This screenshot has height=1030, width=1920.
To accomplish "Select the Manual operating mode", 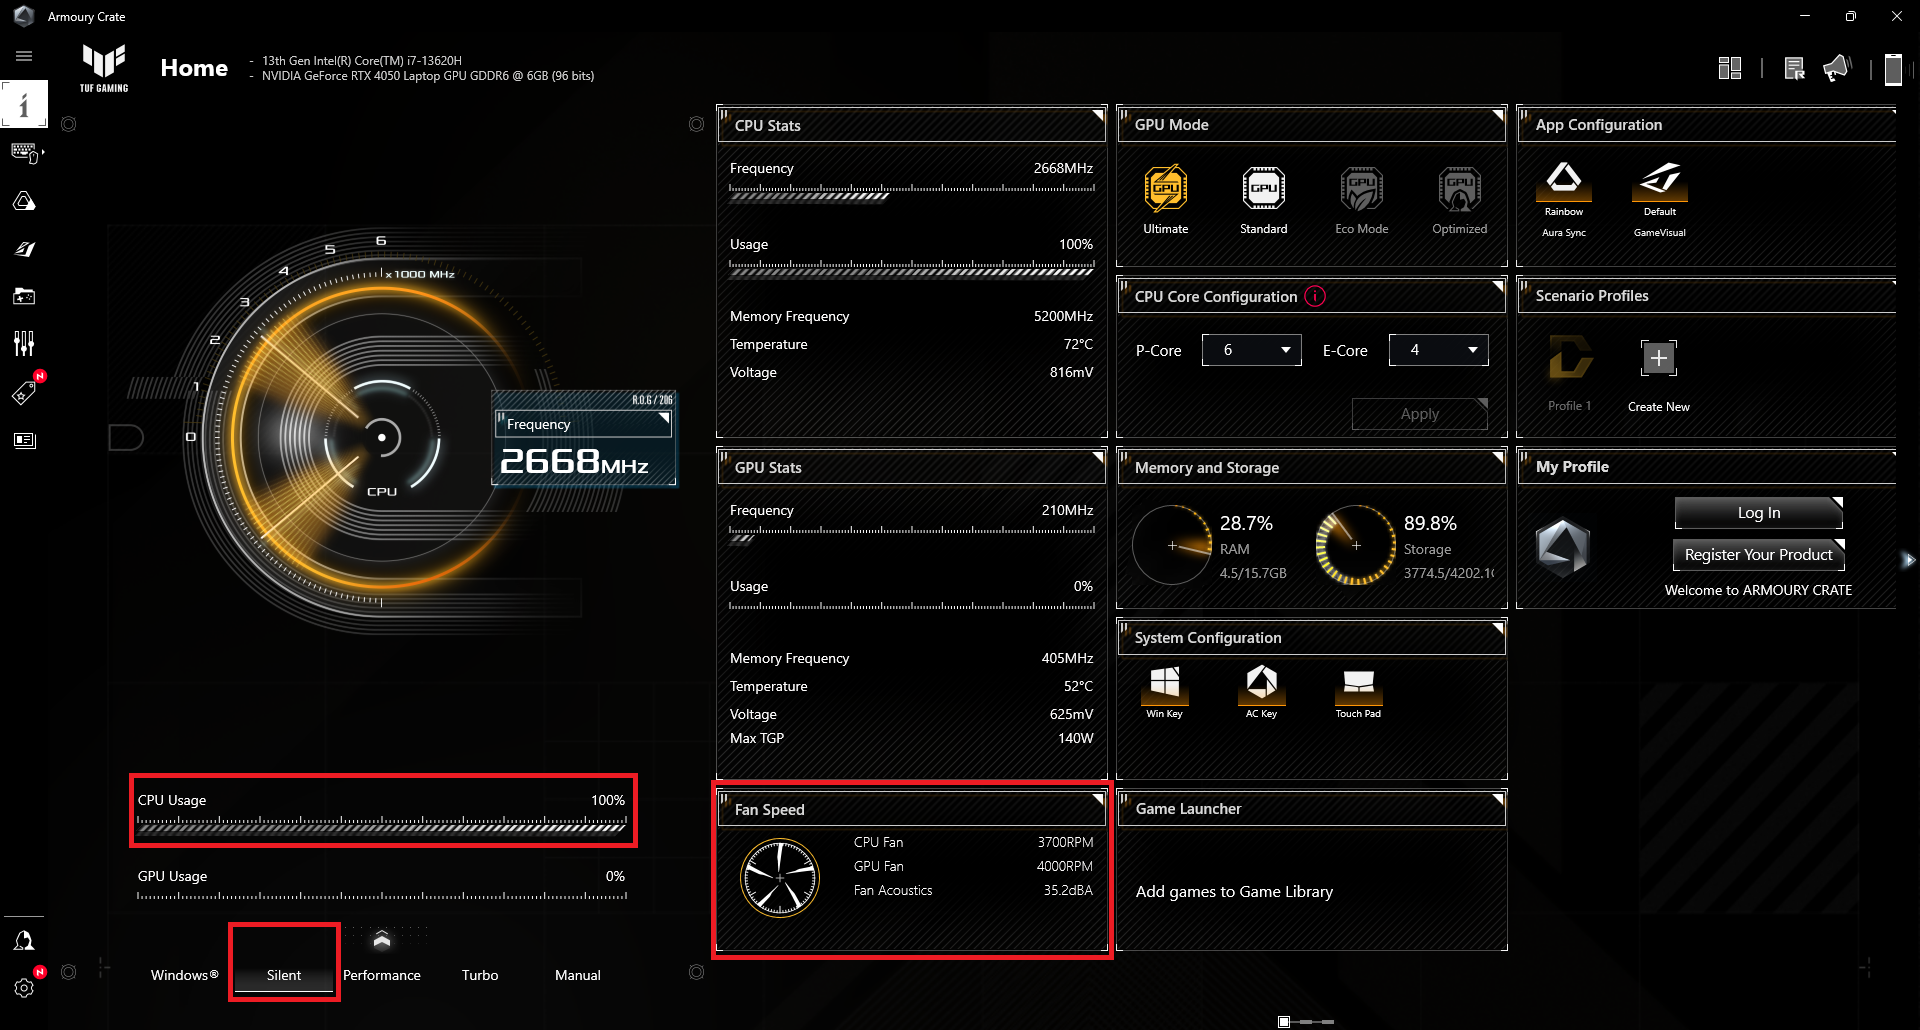I will coord(578,975).
